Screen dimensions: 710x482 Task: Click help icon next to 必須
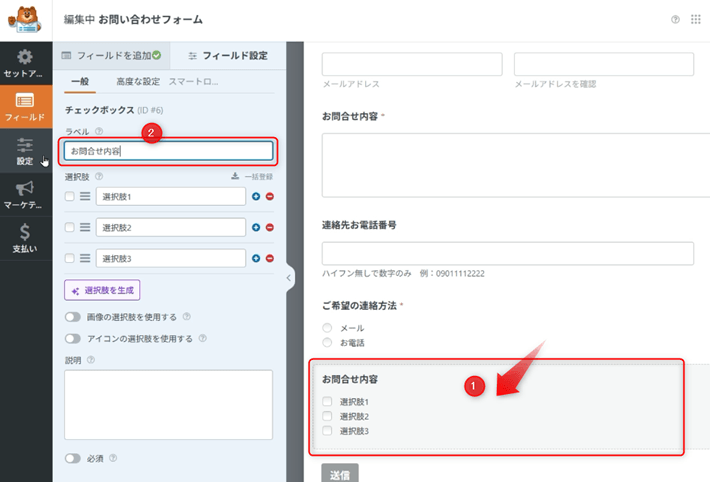click(113, 458)
